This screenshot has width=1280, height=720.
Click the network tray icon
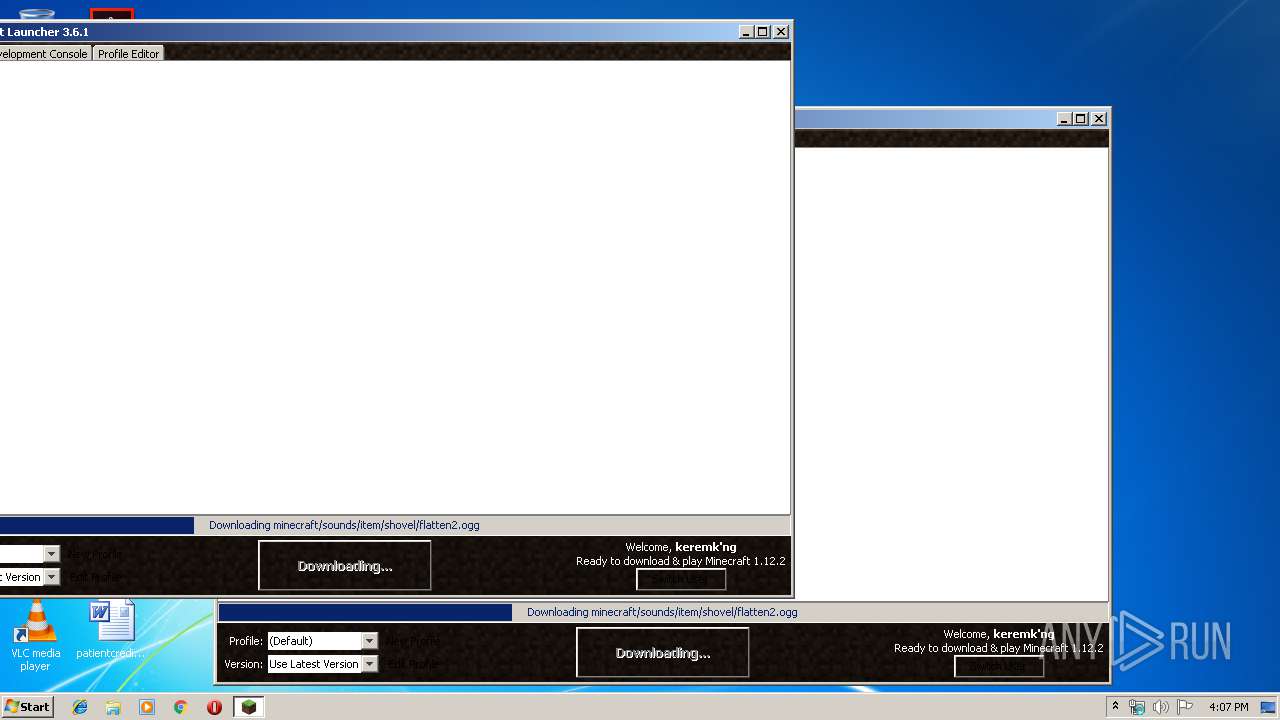1137,707
